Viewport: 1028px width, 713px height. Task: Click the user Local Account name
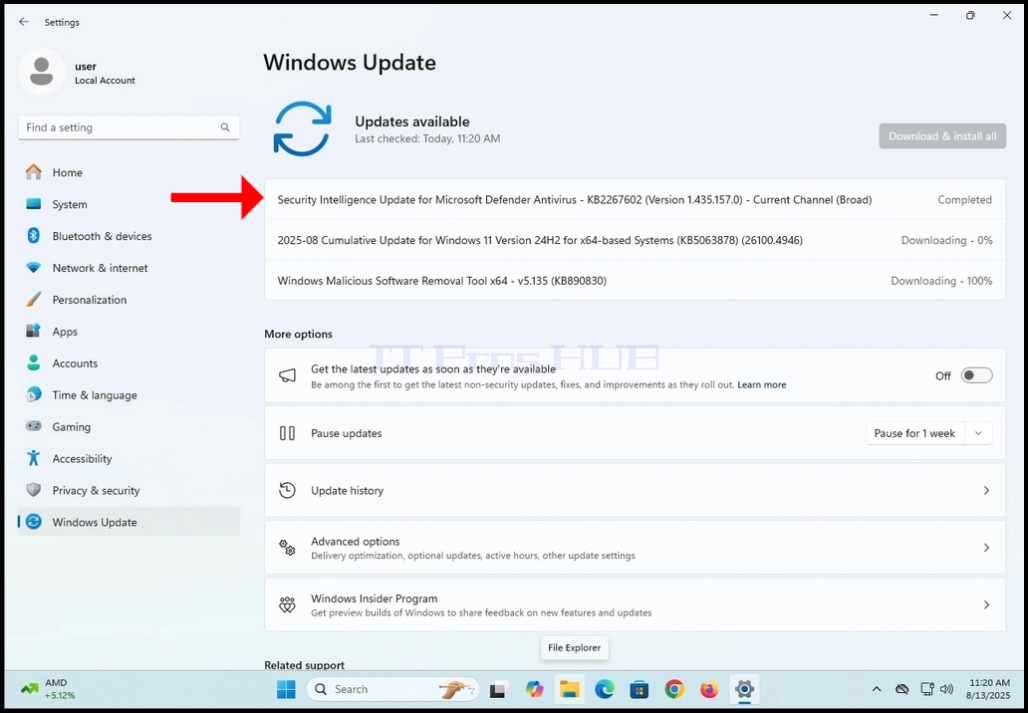[x=104, y=73]
